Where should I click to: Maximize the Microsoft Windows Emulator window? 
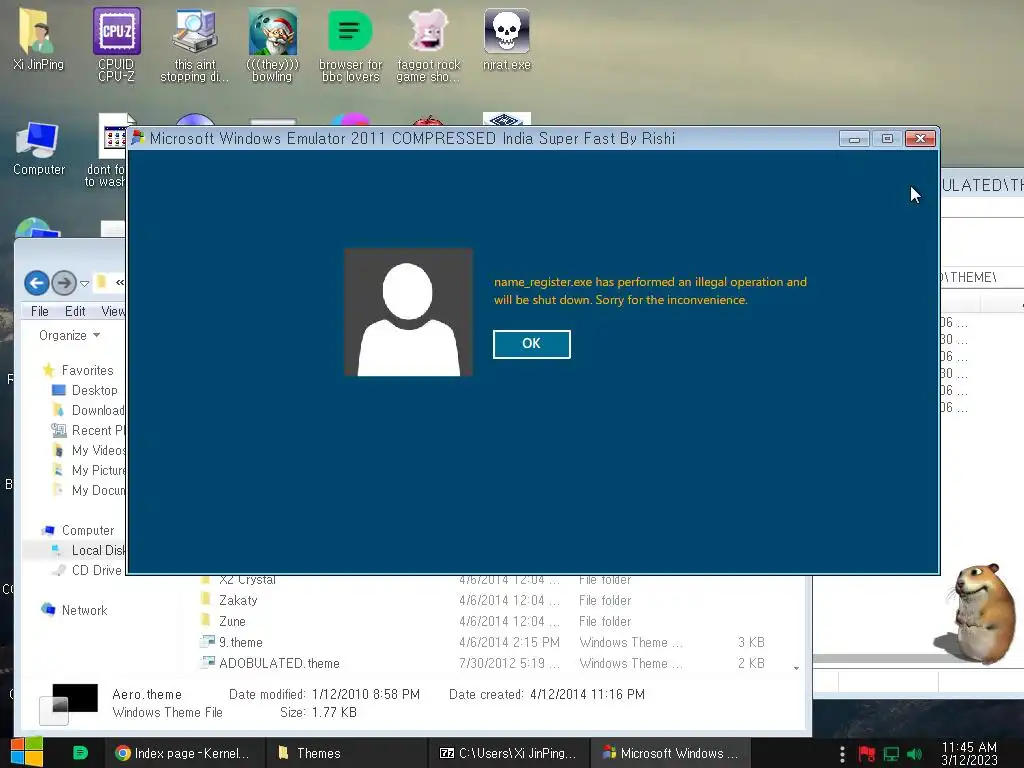click(x=887, y=138)
